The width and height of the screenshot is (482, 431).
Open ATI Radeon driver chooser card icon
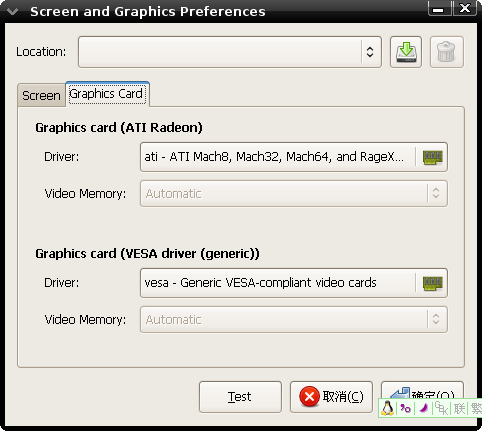(432, 157)
